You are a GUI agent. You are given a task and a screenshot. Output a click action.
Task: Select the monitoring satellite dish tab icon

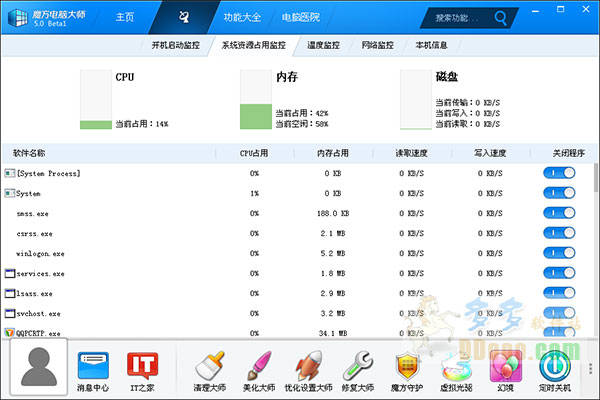[184, 17]
